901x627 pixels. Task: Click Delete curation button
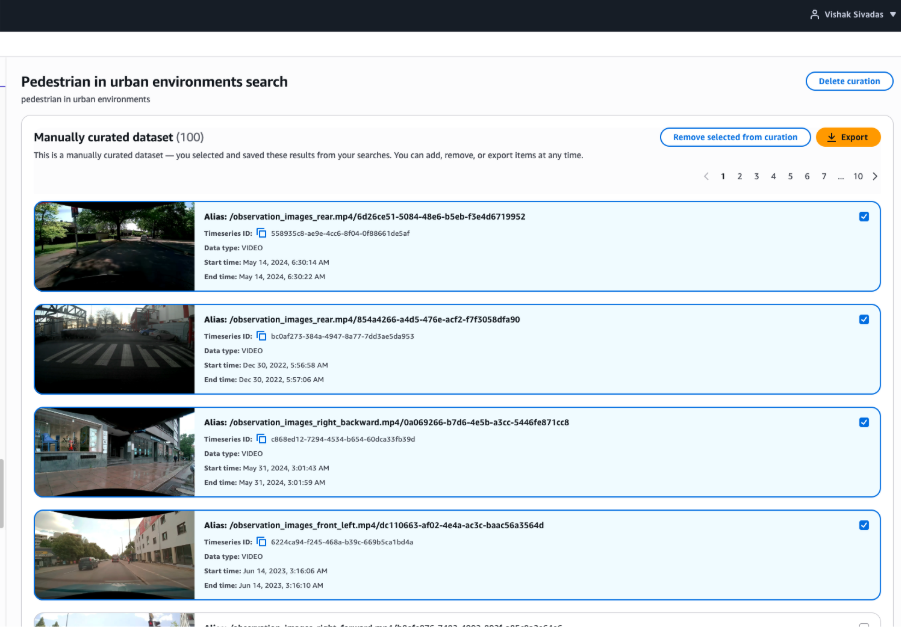click(849, 82)
